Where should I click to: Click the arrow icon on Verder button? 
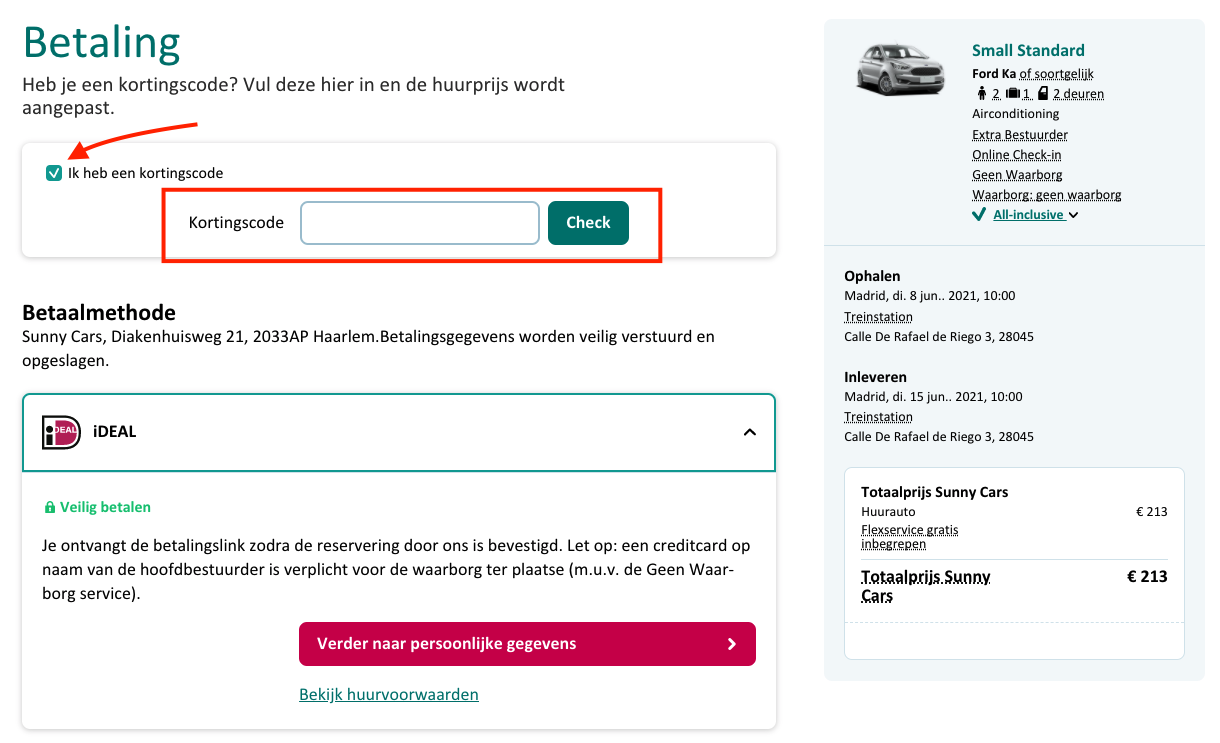(x=732, y=644)
